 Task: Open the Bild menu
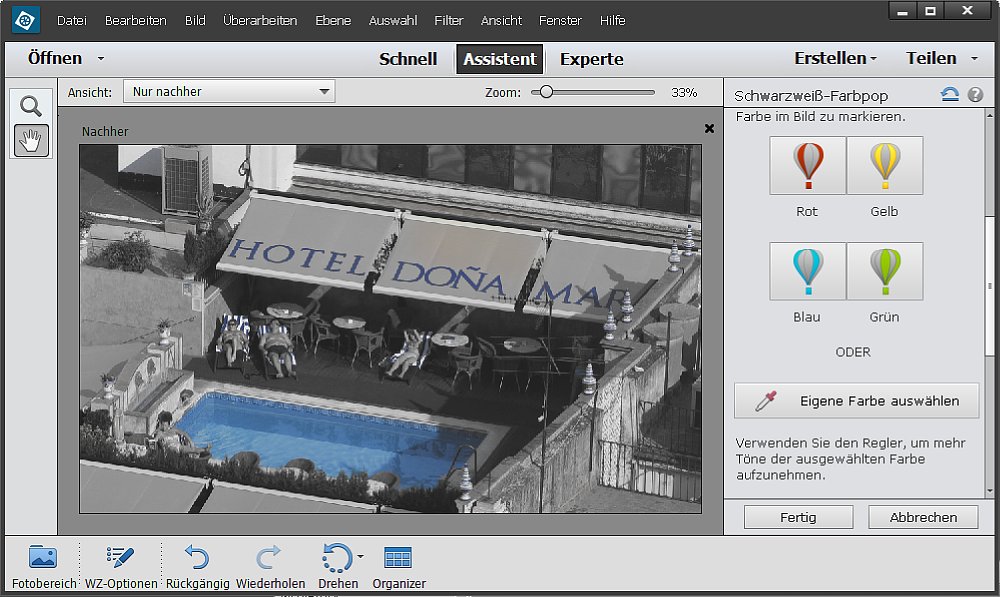(x=195, y=20)
